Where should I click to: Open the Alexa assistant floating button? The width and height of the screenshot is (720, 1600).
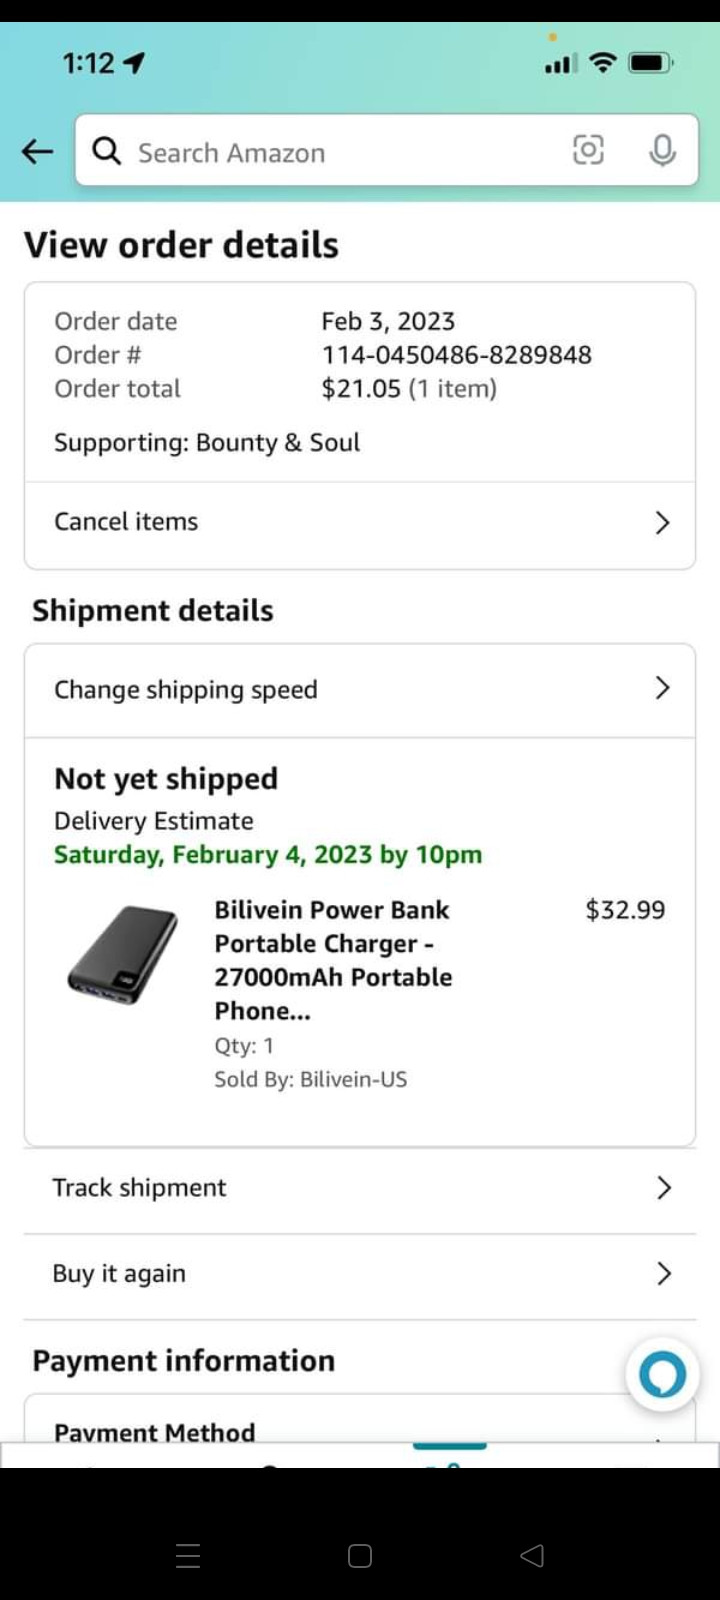[662, 1375]
